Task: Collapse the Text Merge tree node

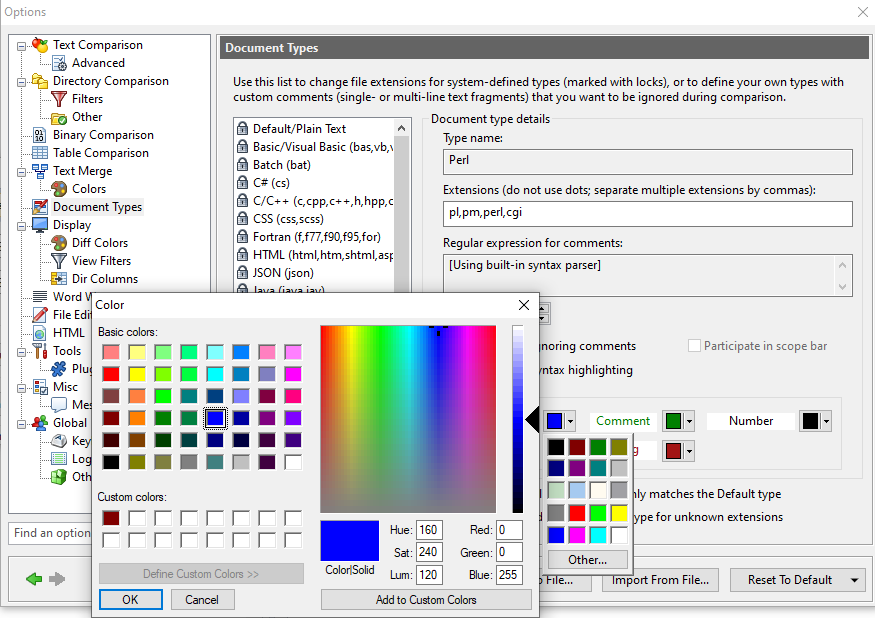Action: [x=21, y=173]
